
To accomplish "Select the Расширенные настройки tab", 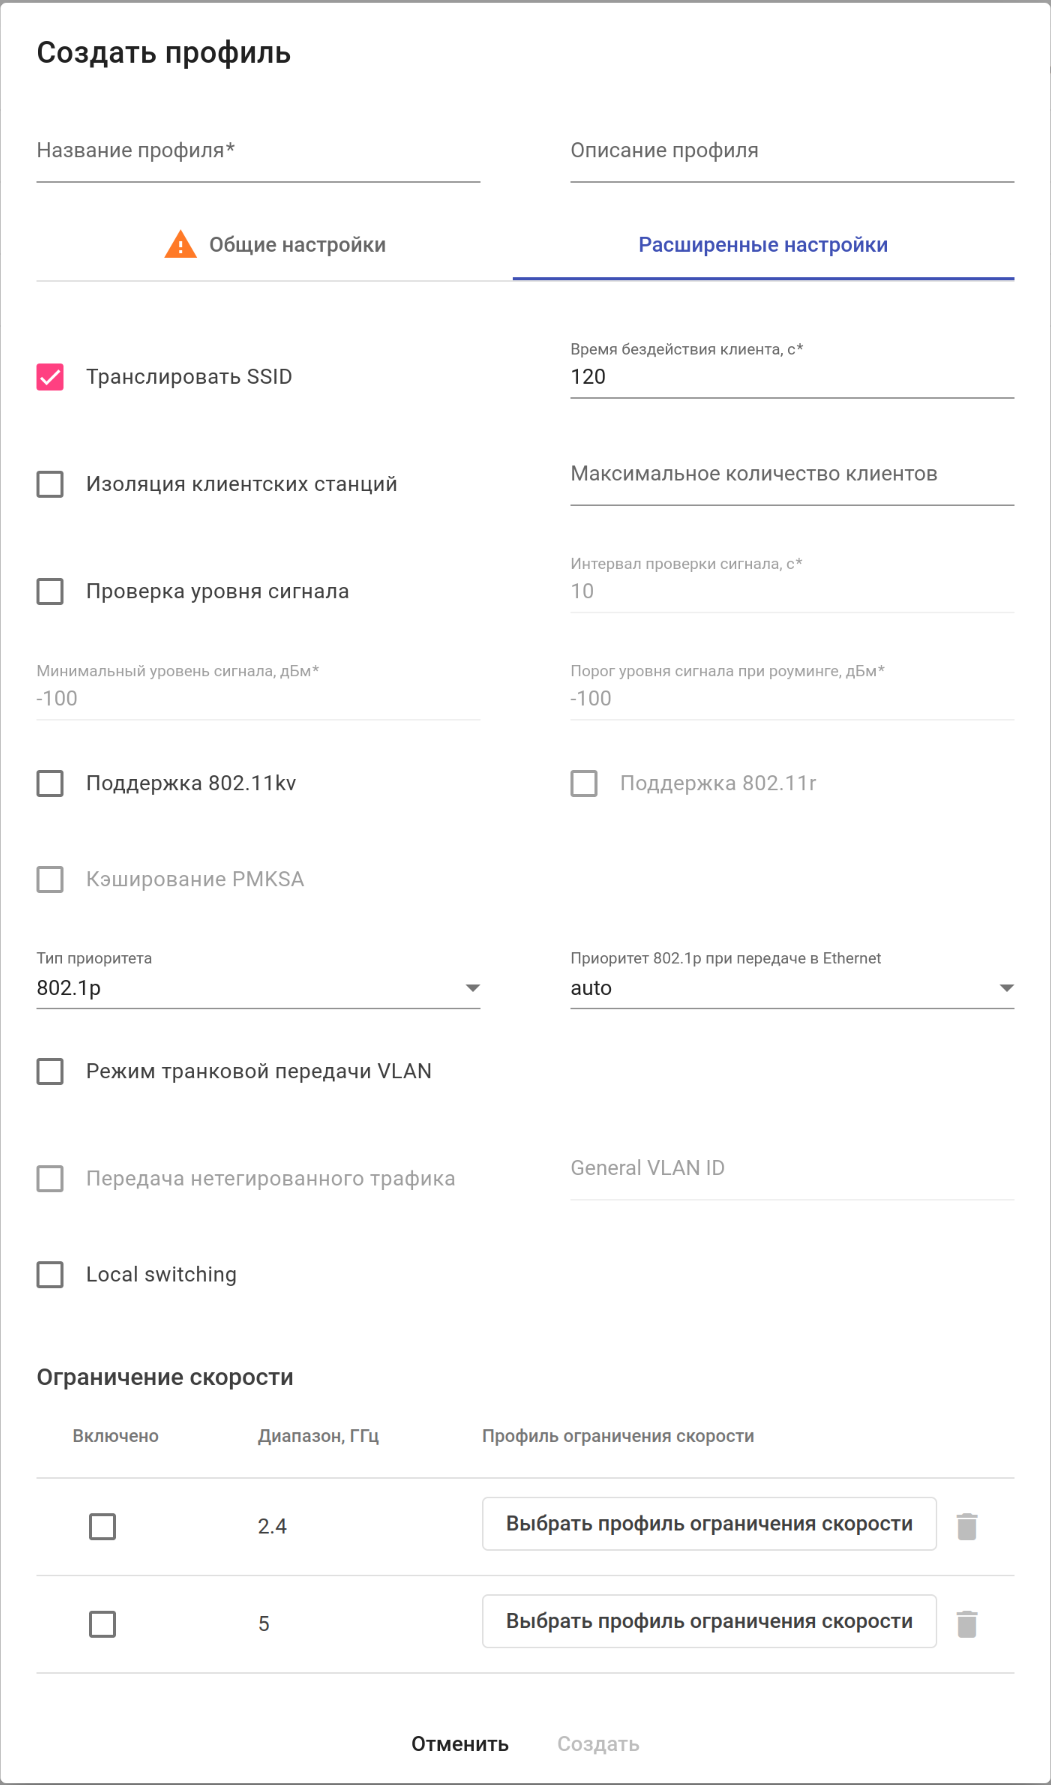I will click(763, 245).
